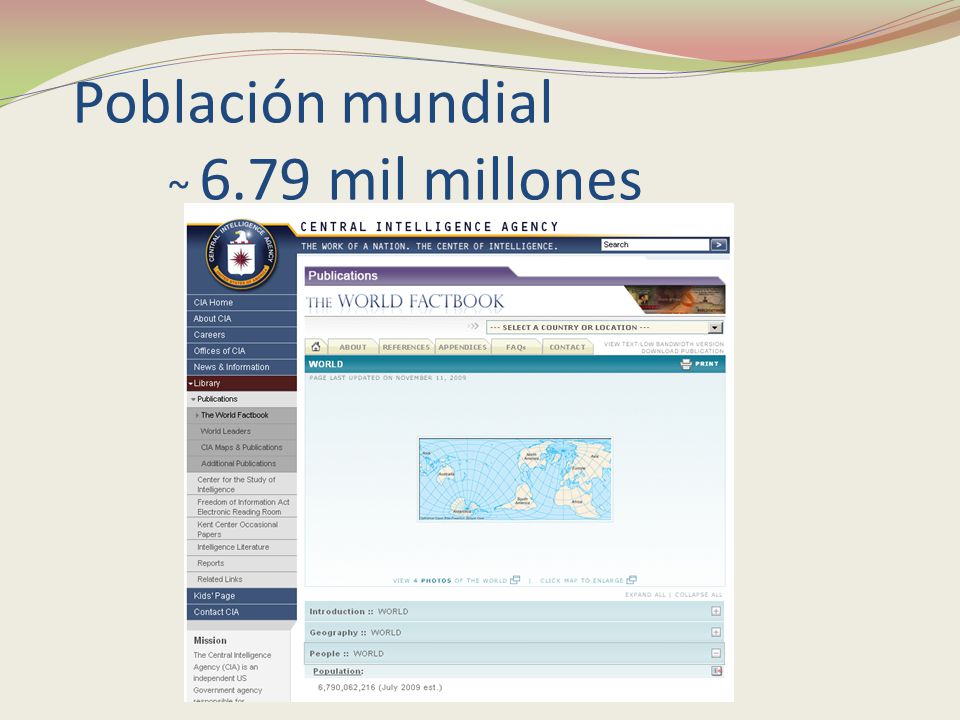Click the Publications header bar
The width and height of the screenshot is (960, 720).
[x=514, y=276]
